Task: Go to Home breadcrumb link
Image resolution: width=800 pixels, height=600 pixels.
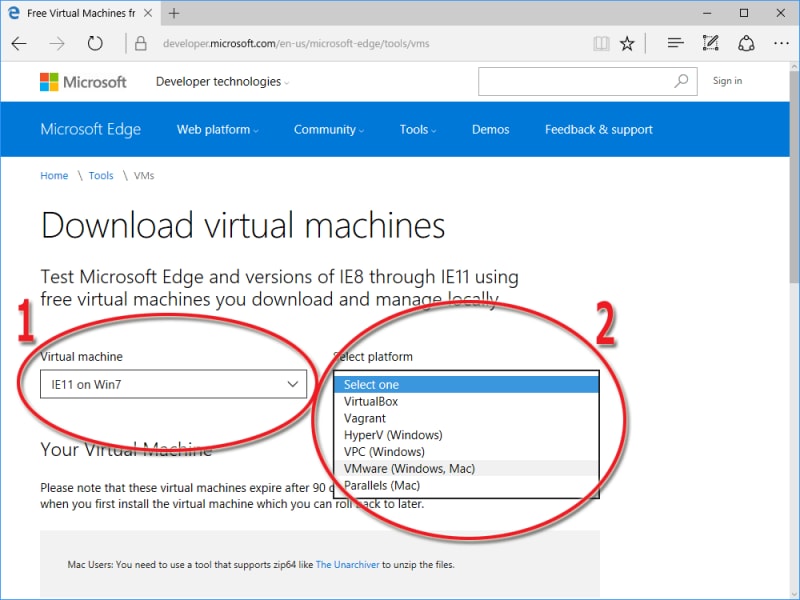Action: 54,175
